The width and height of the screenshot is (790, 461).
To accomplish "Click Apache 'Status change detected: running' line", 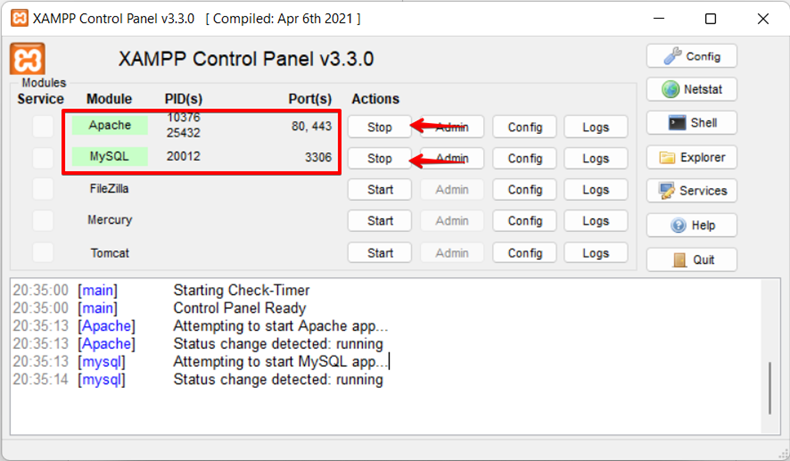I will (x=278, y=344).
